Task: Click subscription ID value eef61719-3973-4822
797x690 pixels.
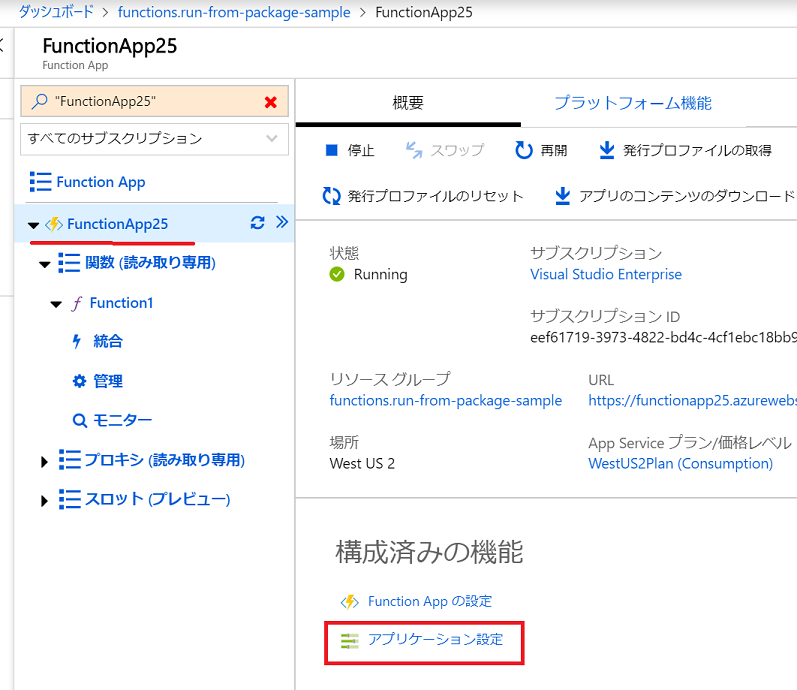Action: (663, 338)
